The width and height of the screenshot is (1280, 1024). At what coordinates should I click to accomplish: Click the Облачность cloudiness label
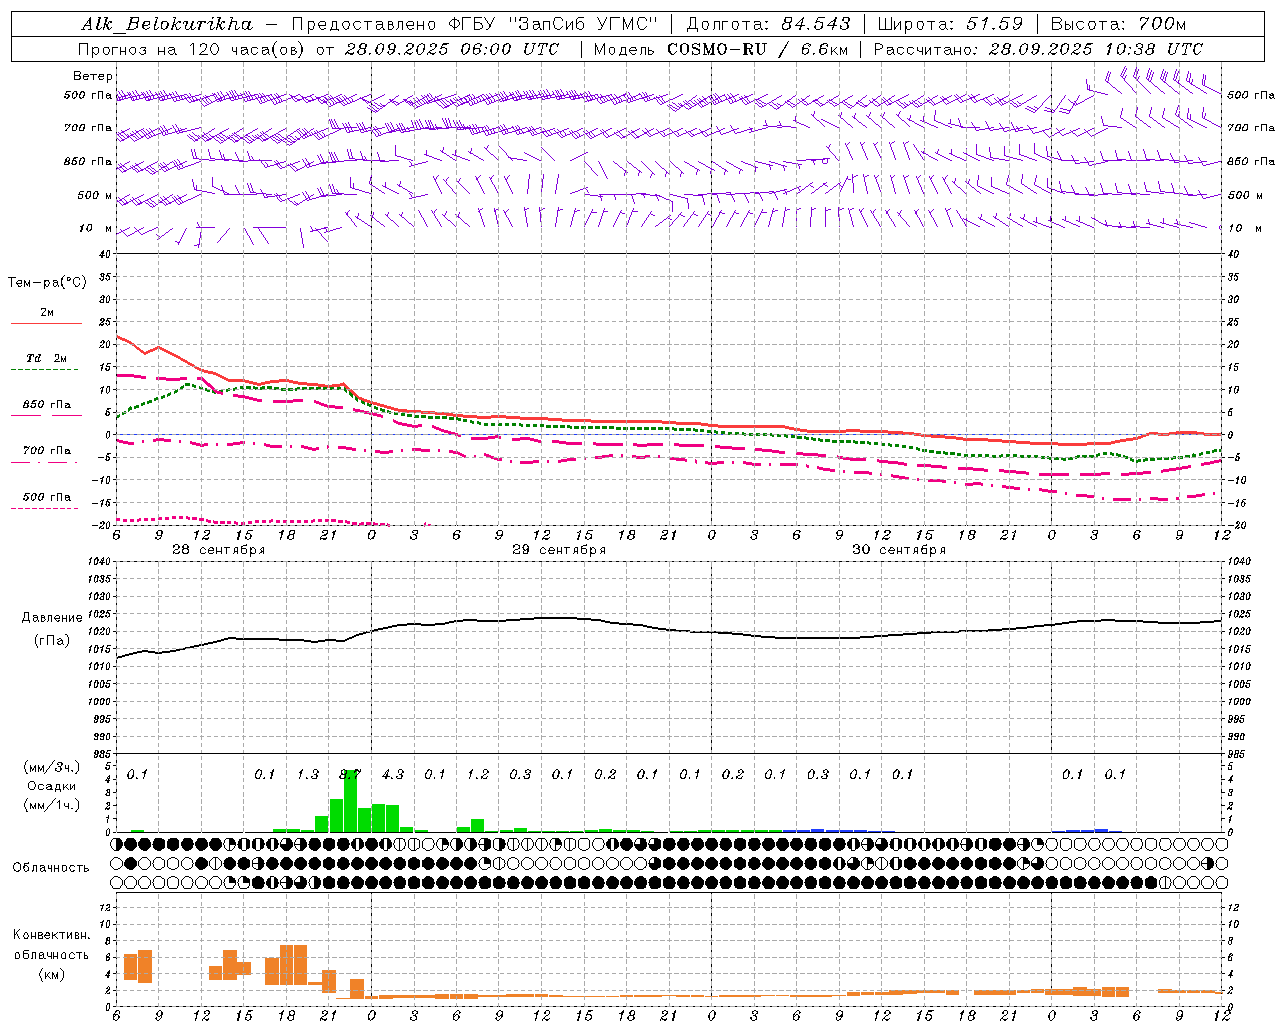click(51, 868)
